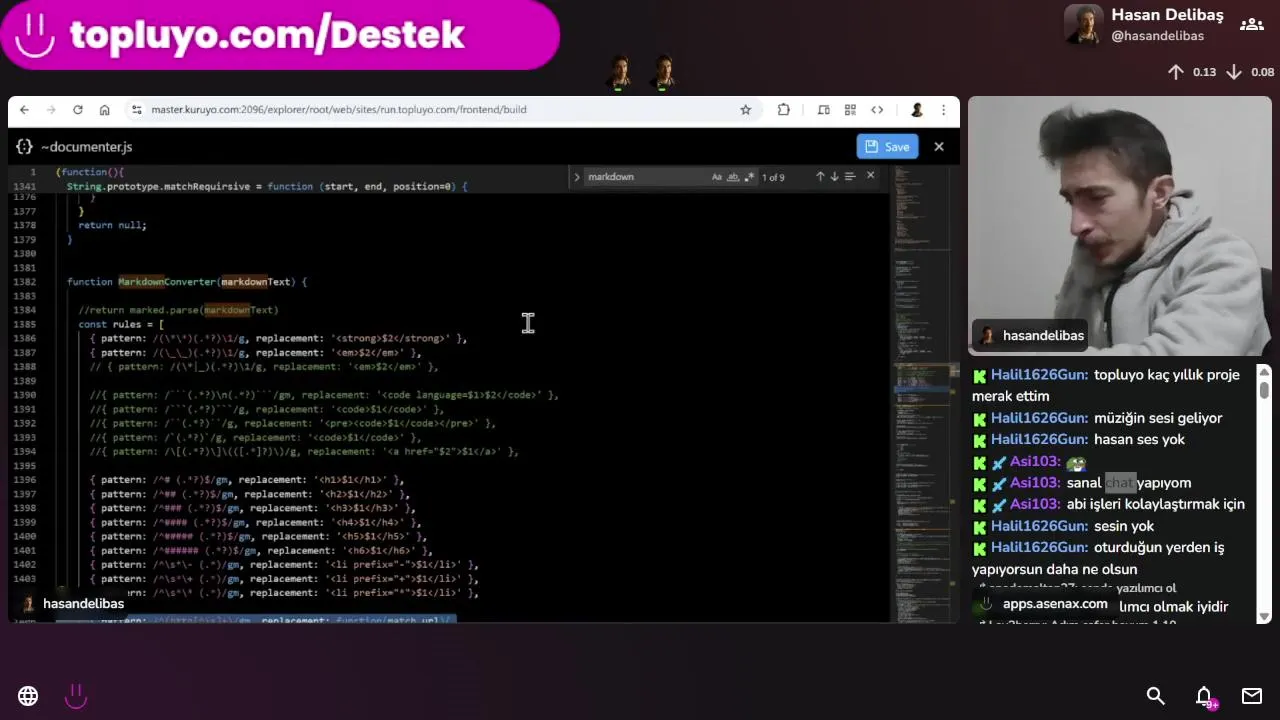Viewport: 1280px width, 720px height.
Task: Open the globe language icon
Action: [28, 696]
